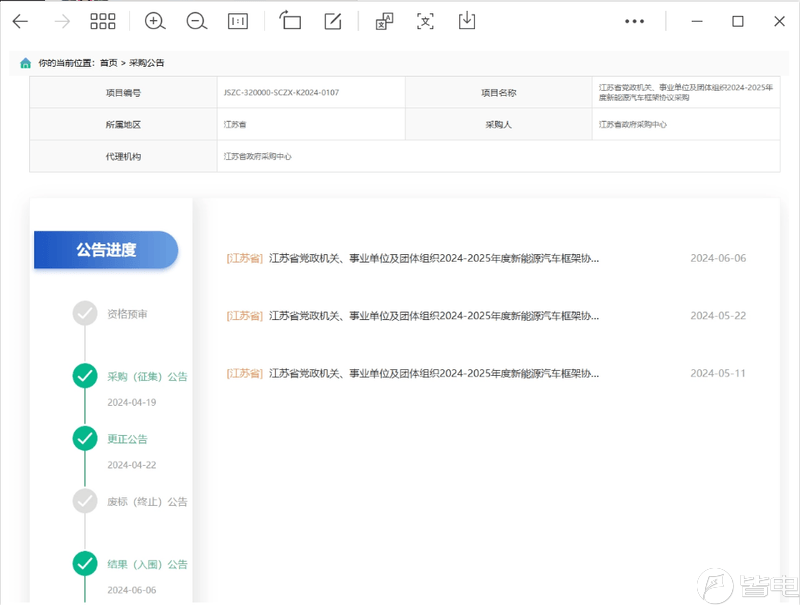Go back with the left arrow icon
Screen dimensions: 800x605
[20, 21]
